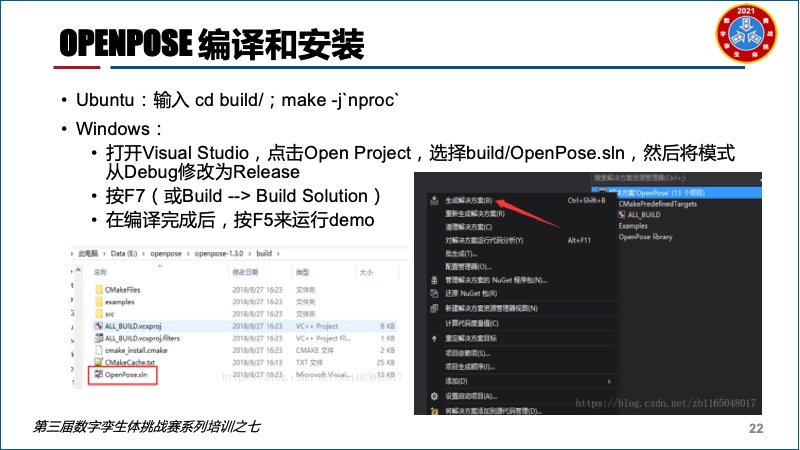
Task: Click the up arrow of the navigation pane scrollbar
Action: [x=78, y=269]
